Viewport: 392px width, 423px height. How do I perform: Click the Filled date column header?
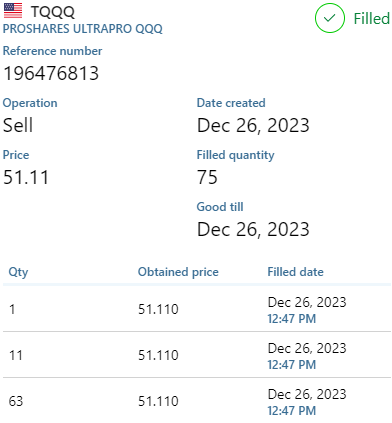tap(295, 272)
